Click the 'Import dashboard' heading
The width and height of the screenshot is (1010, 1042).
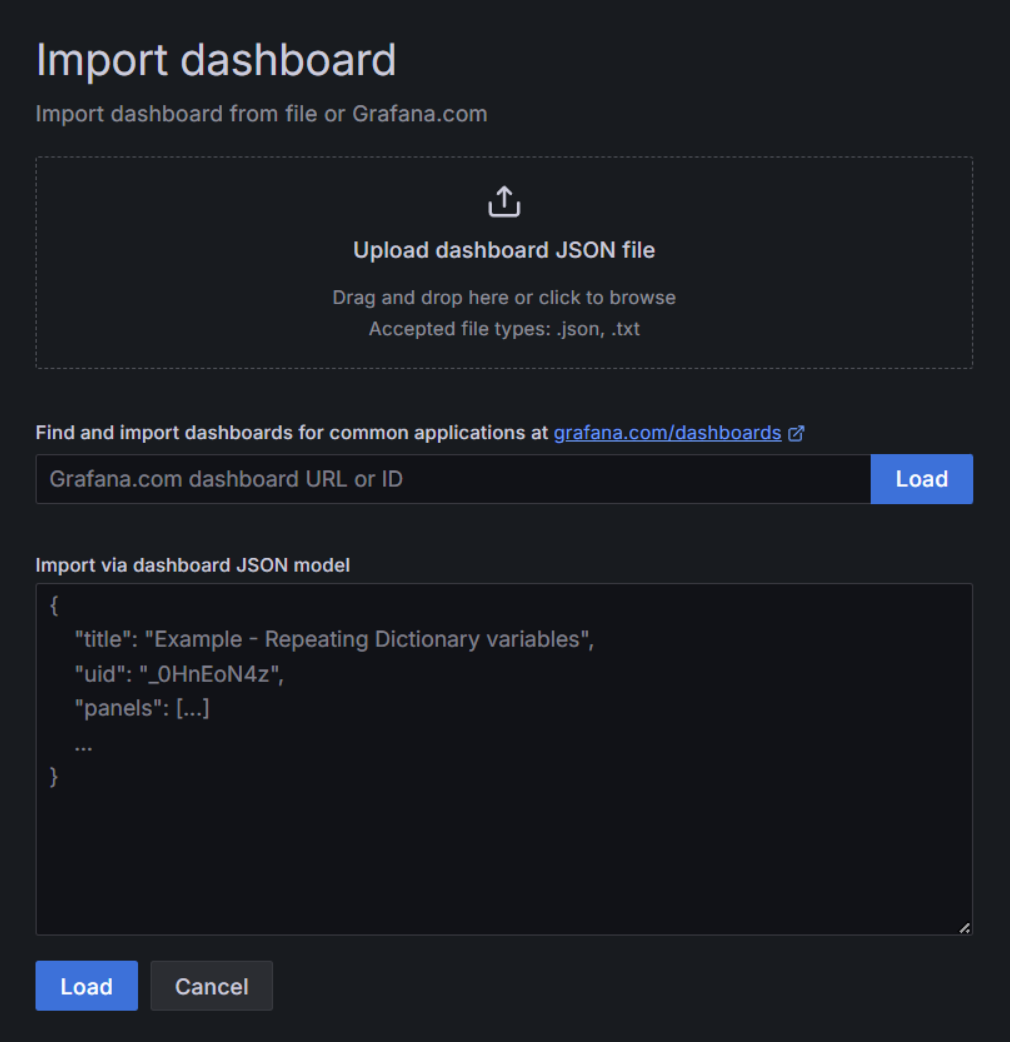tap(216, 60)
